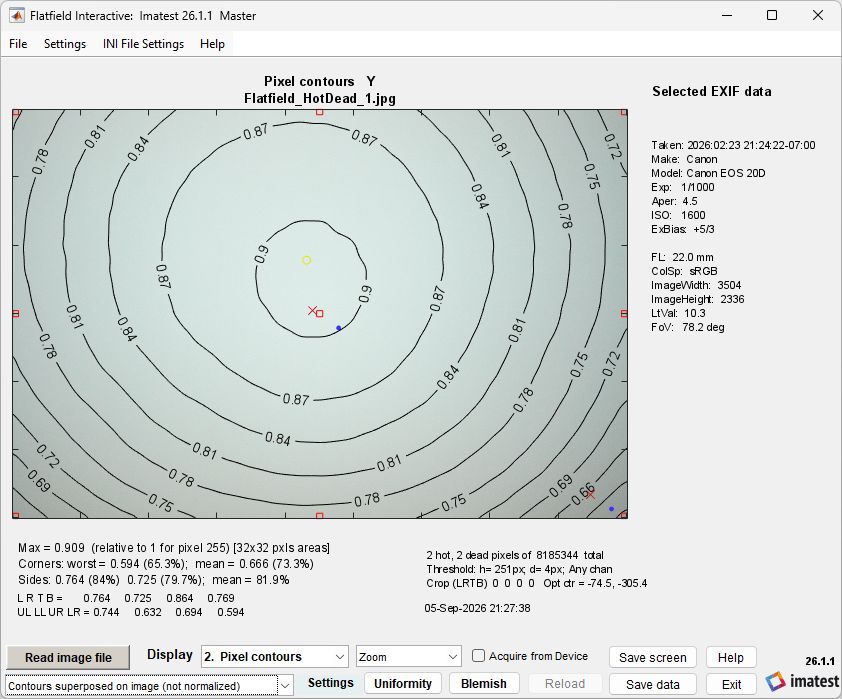Image resolution: width=842 pixels, height=699 pixels.
Task: Open the Help menu
Action: click(x=212, y=44)
